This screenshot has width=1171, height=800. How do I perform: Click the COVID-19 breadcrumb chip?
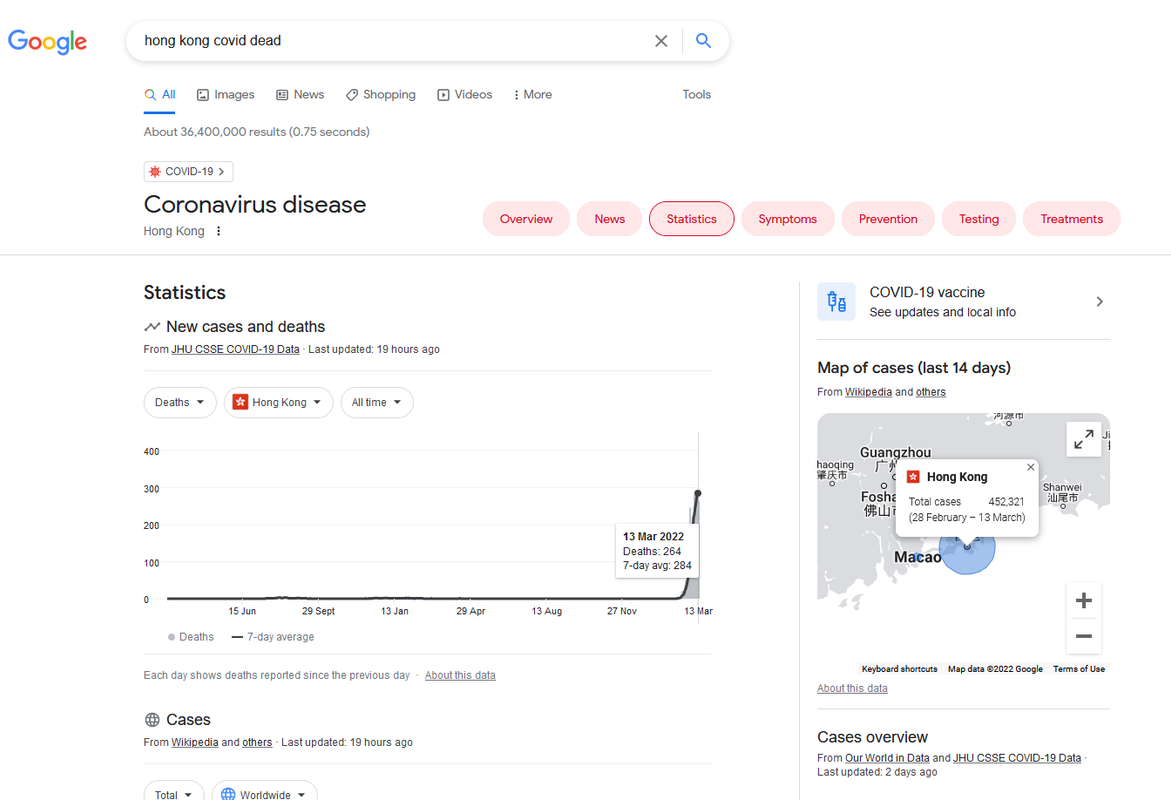tap(188, 172)
